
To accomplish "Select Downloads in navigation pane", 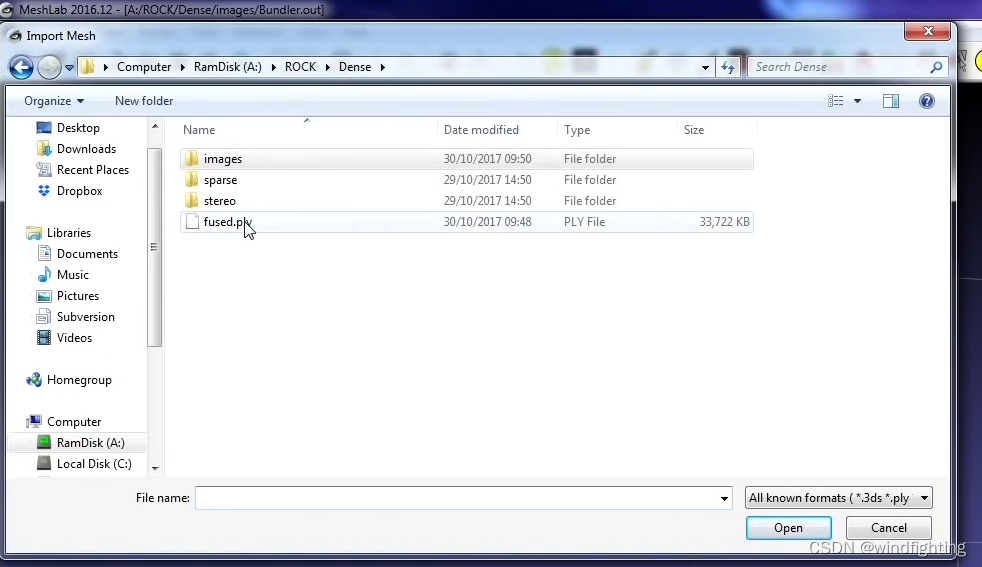I will (86, 149).
